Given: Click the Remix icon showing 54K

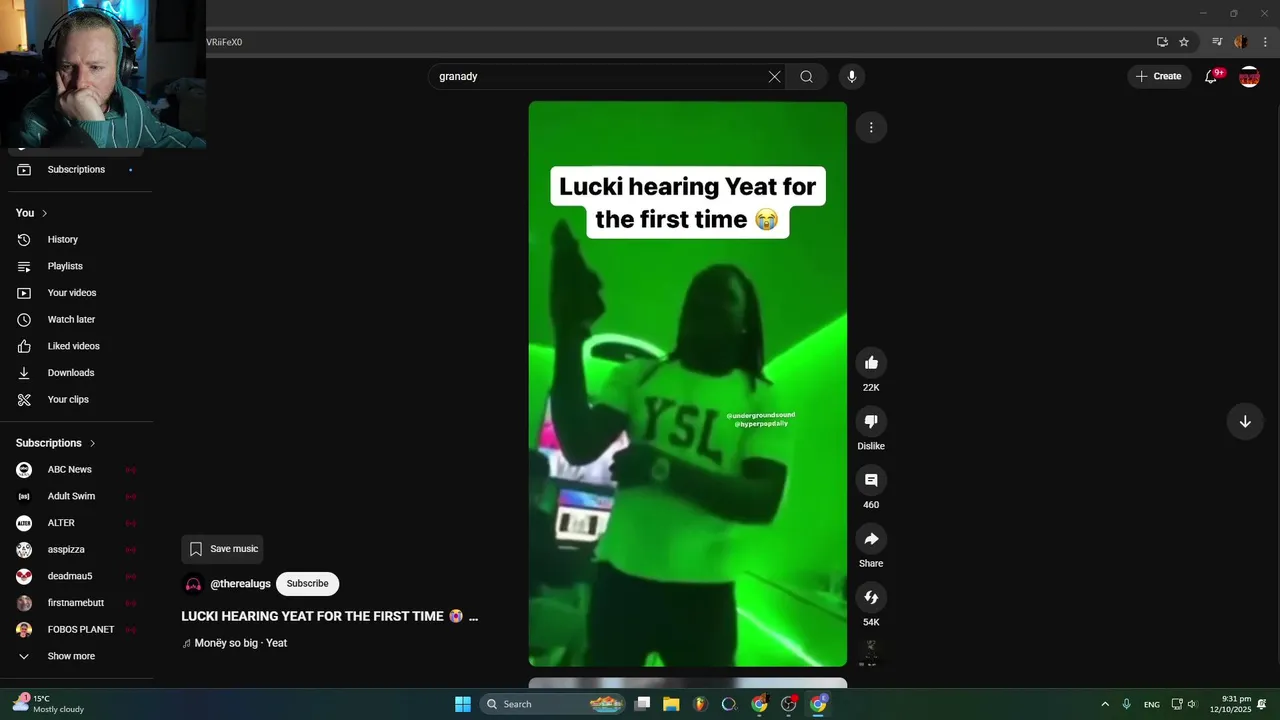Looking at the screenshot, I should [871, 597].
